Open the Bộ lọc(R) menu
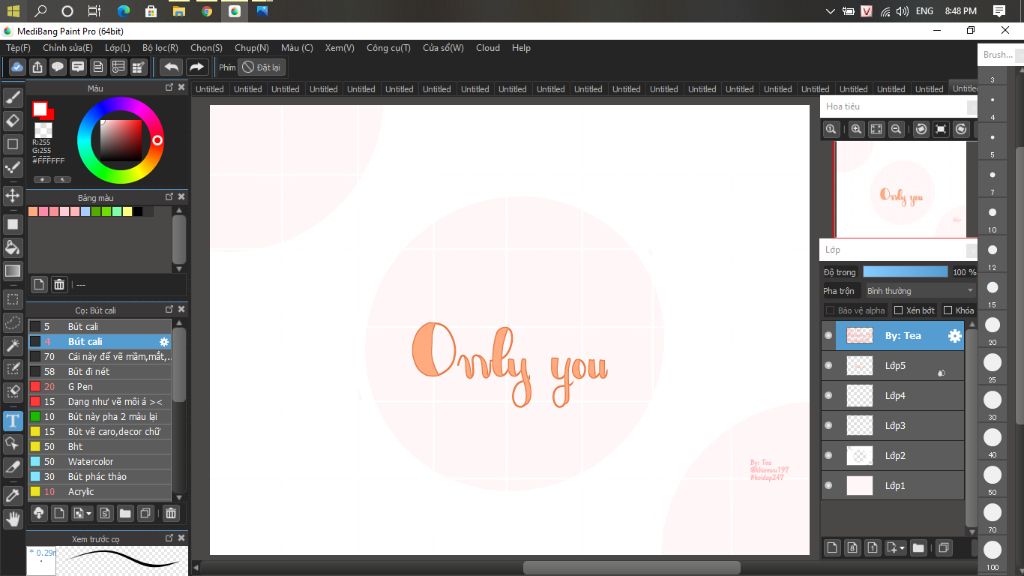The image size is (1024, 576). click(160, 48)
